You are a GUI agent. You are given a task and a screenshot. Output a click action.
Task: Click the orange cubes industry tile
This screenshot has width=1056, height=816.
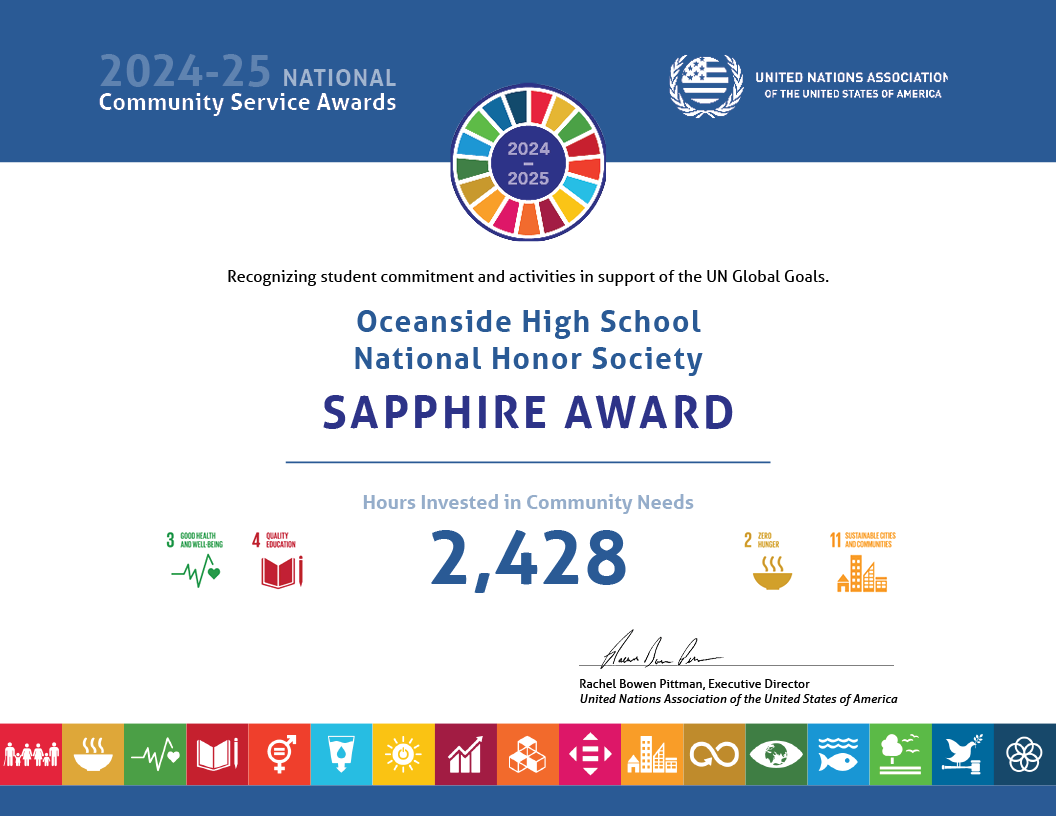point(528,754)
